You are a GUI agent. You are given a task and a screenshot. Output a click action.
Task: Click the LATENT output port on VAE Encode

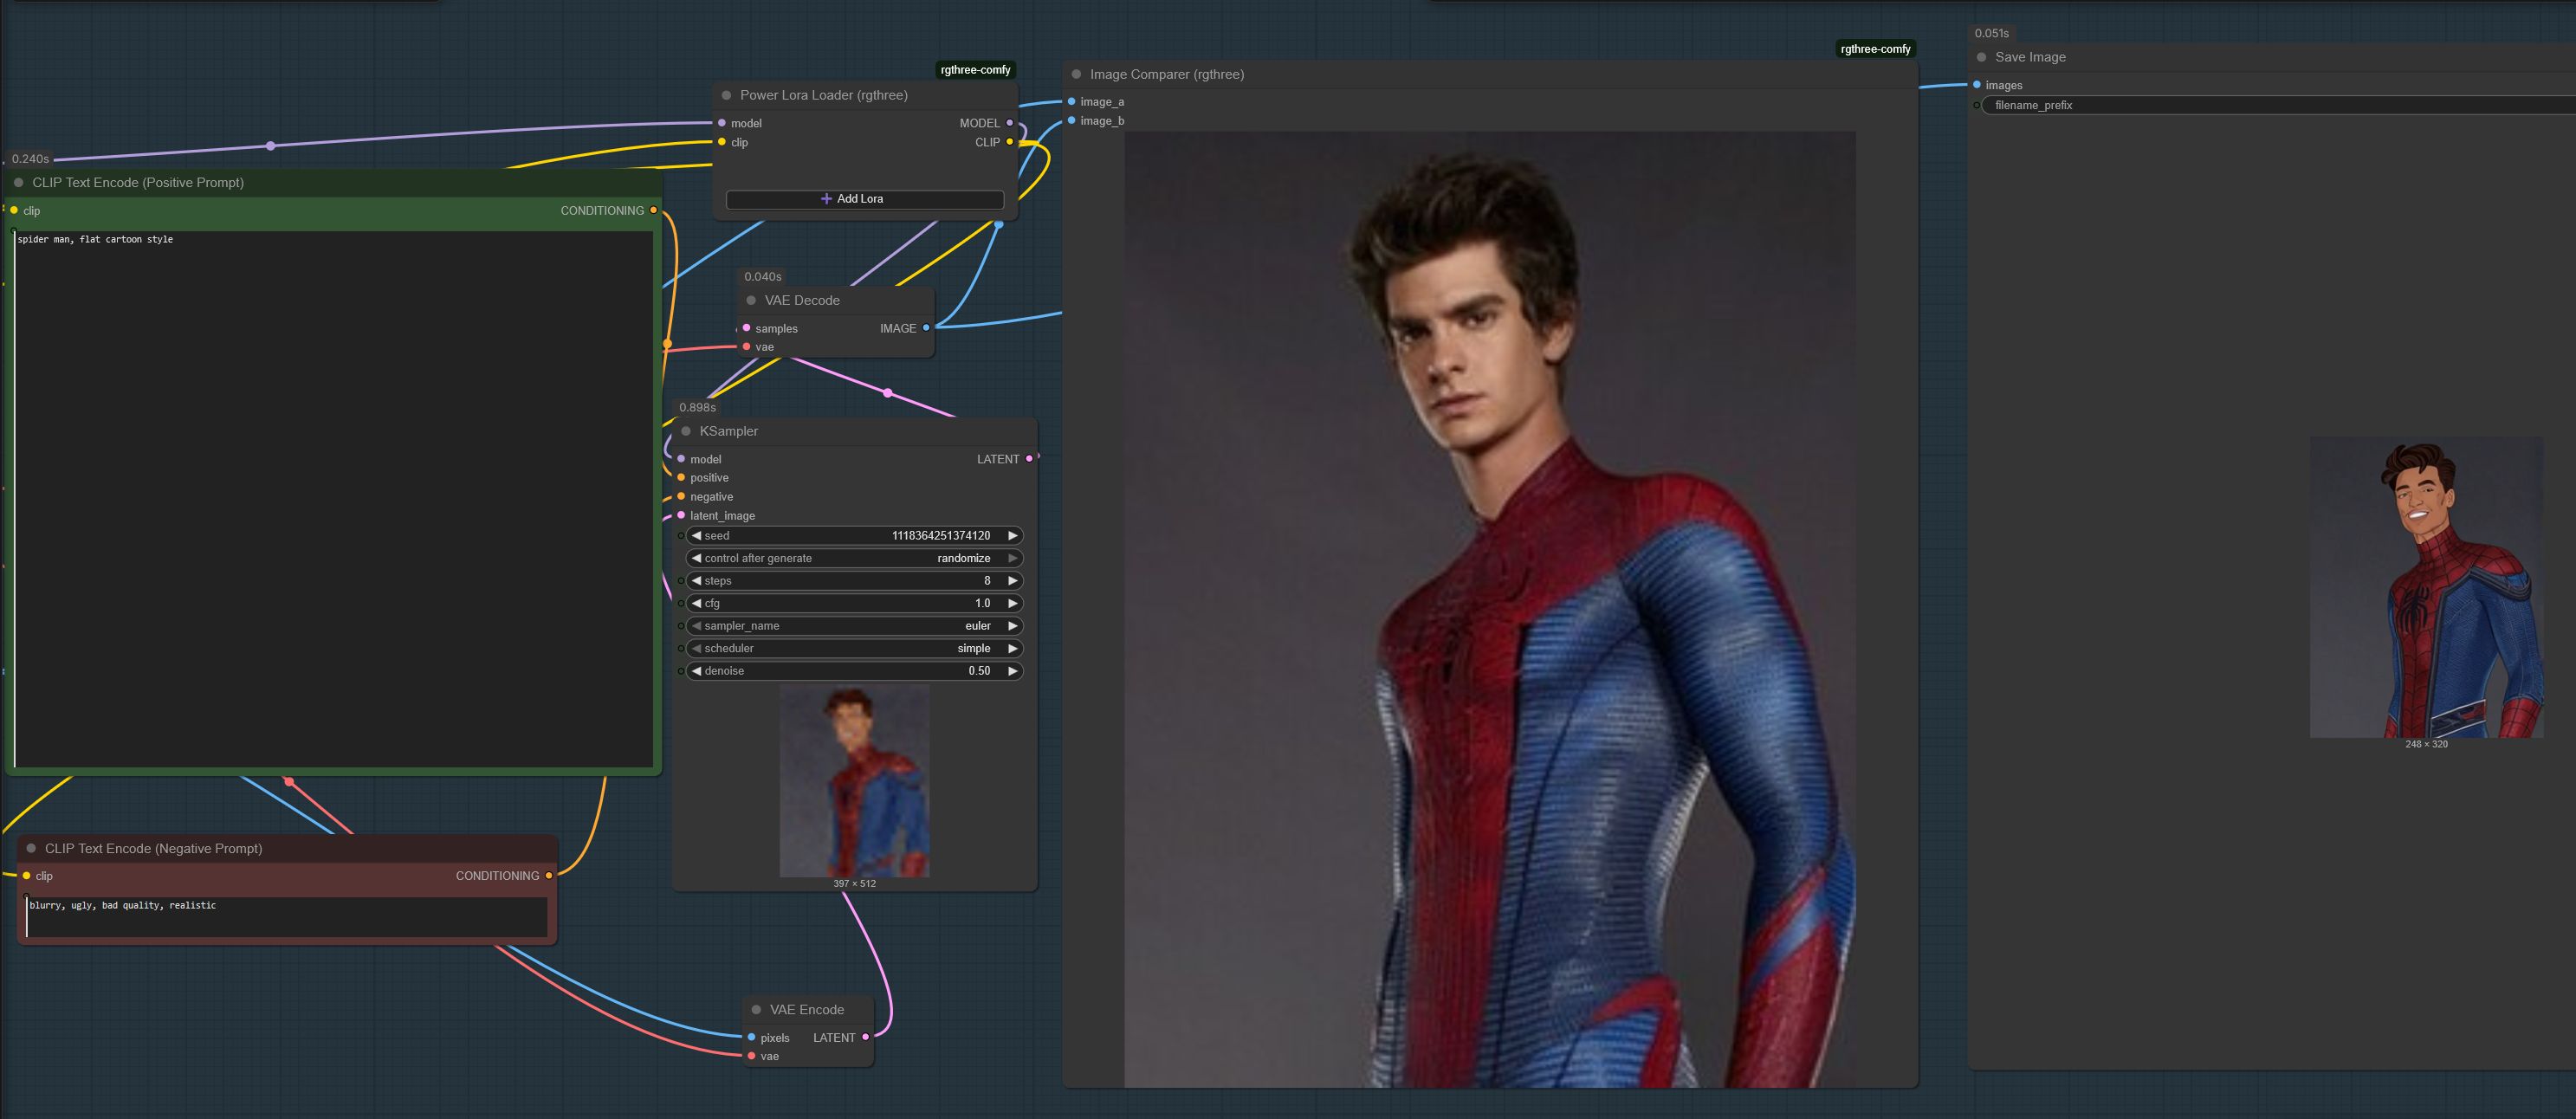(x=865, y=1038)
